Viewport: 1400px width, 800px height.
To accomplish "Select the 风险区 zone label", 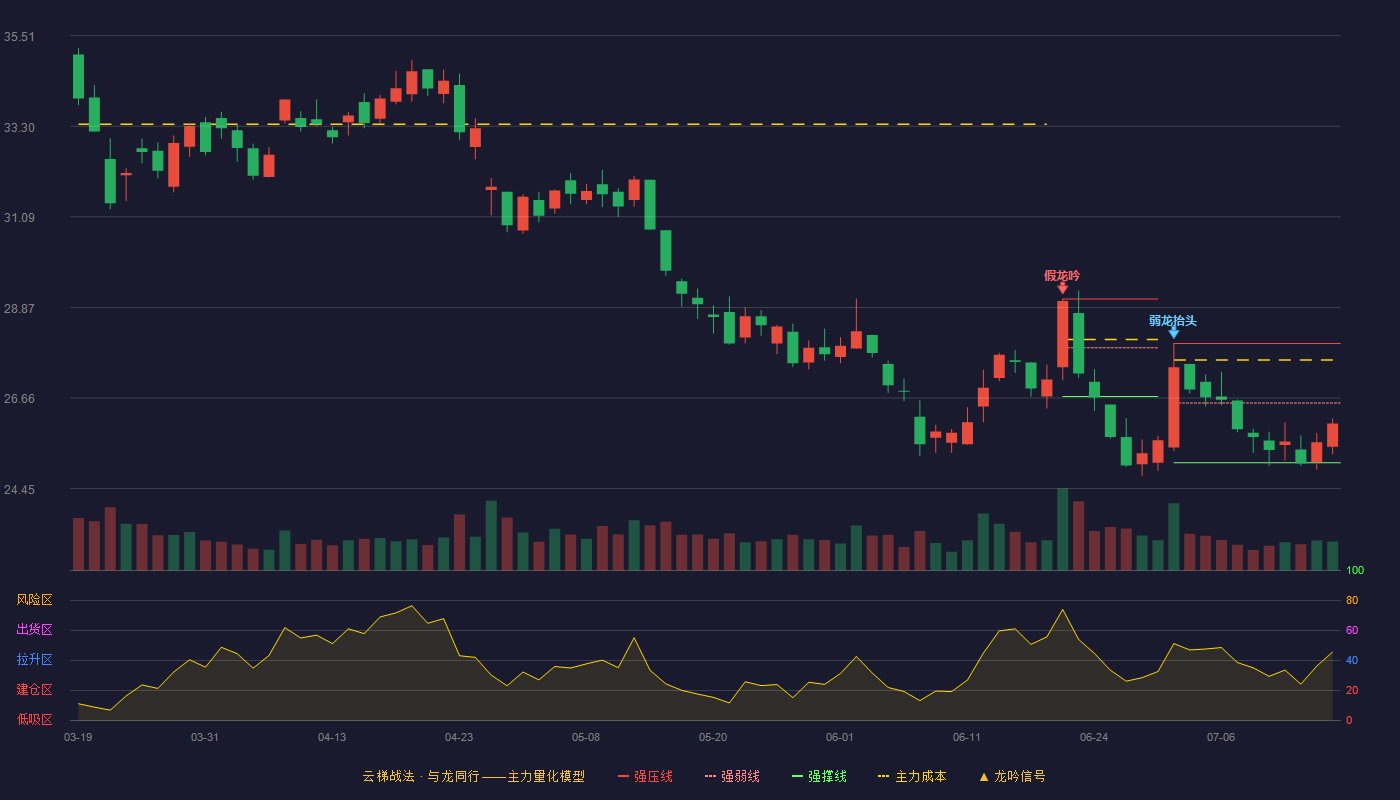I will [x=34, y=600].
